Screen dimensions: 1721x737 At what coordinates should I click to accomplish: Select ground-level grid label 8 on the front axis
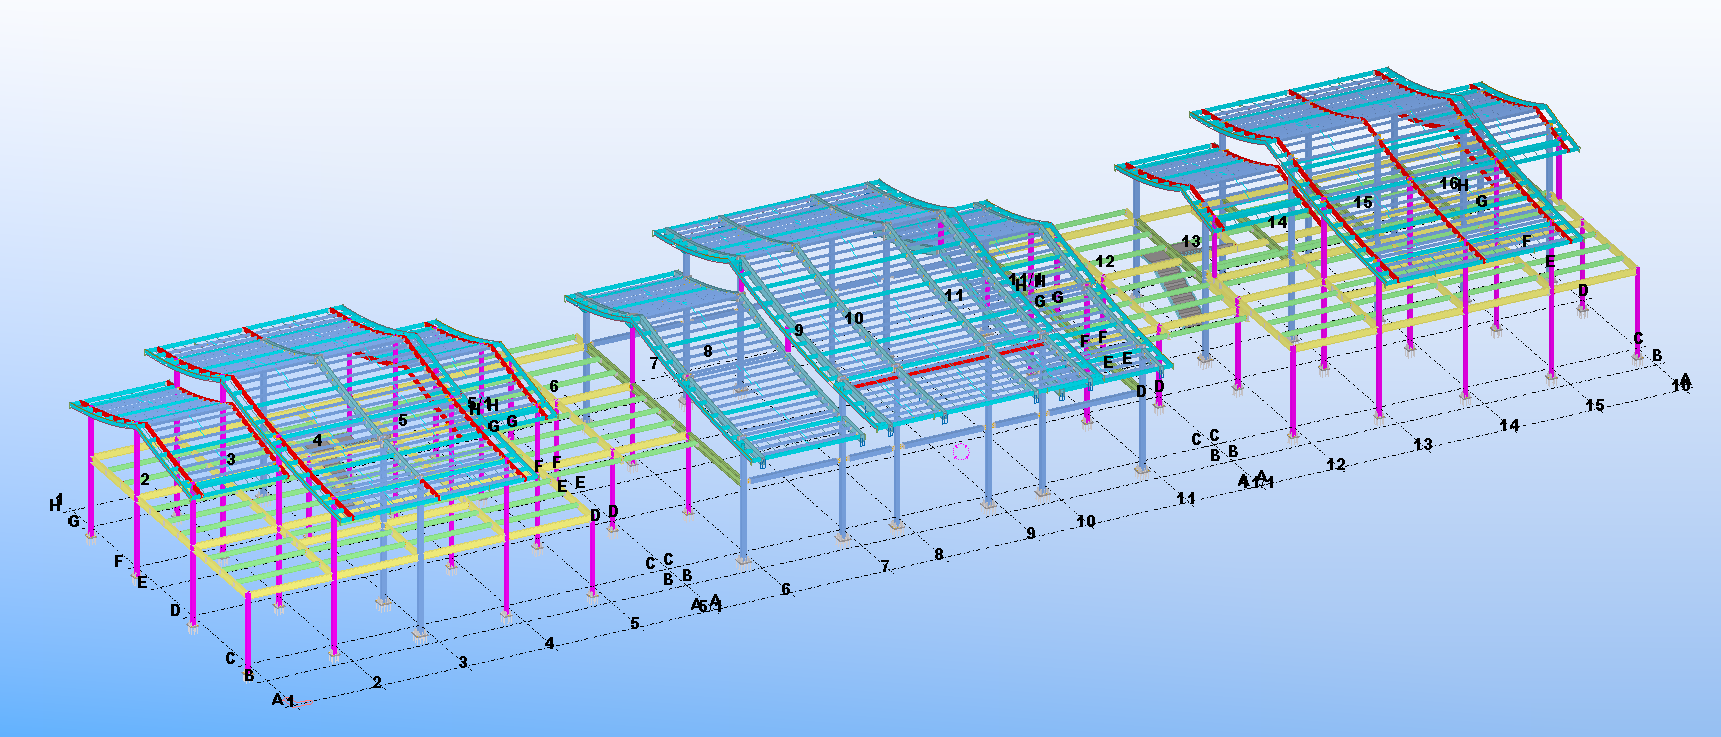pos(938,555)
